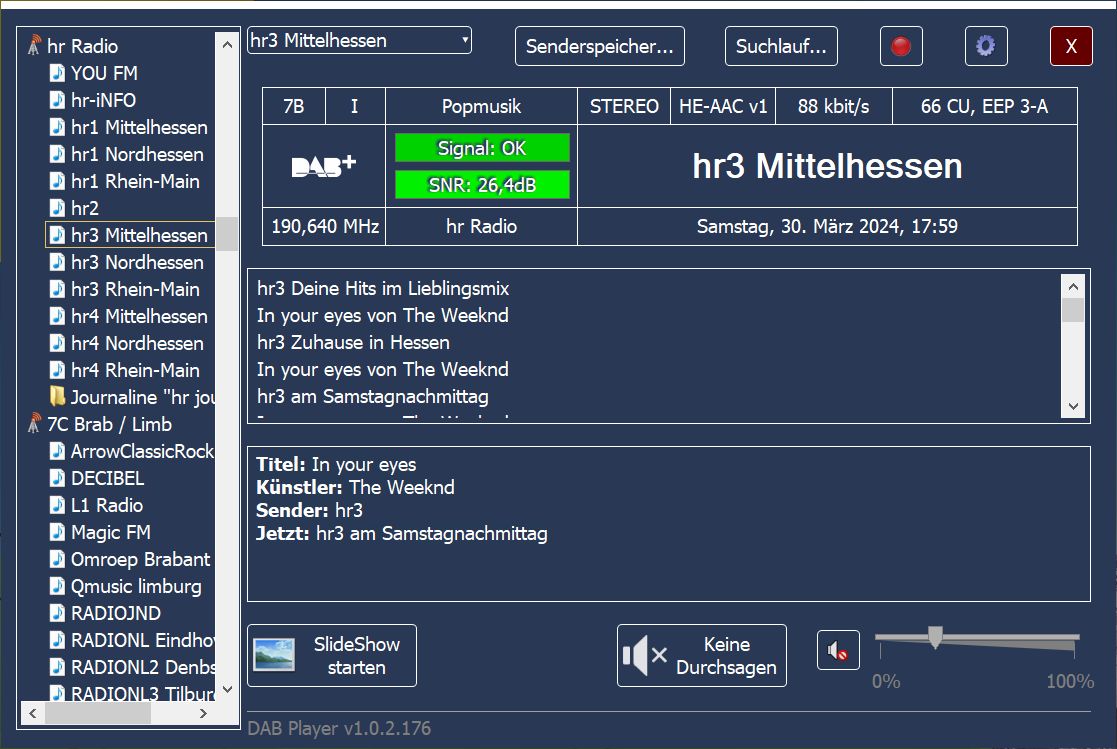Open Senderspeicher... station memory

pos(600,46)
